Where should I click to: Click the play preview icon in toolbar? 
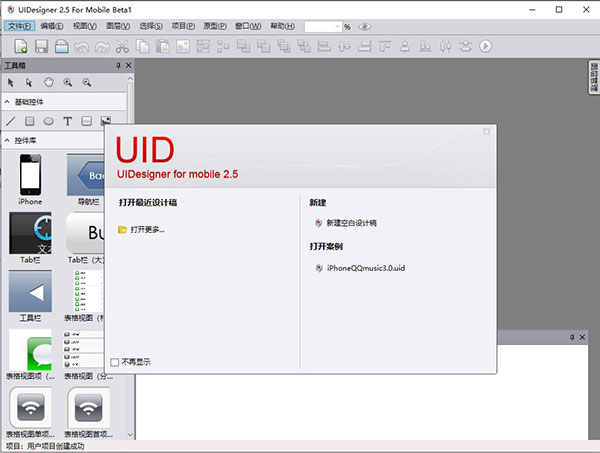point(485,46)
